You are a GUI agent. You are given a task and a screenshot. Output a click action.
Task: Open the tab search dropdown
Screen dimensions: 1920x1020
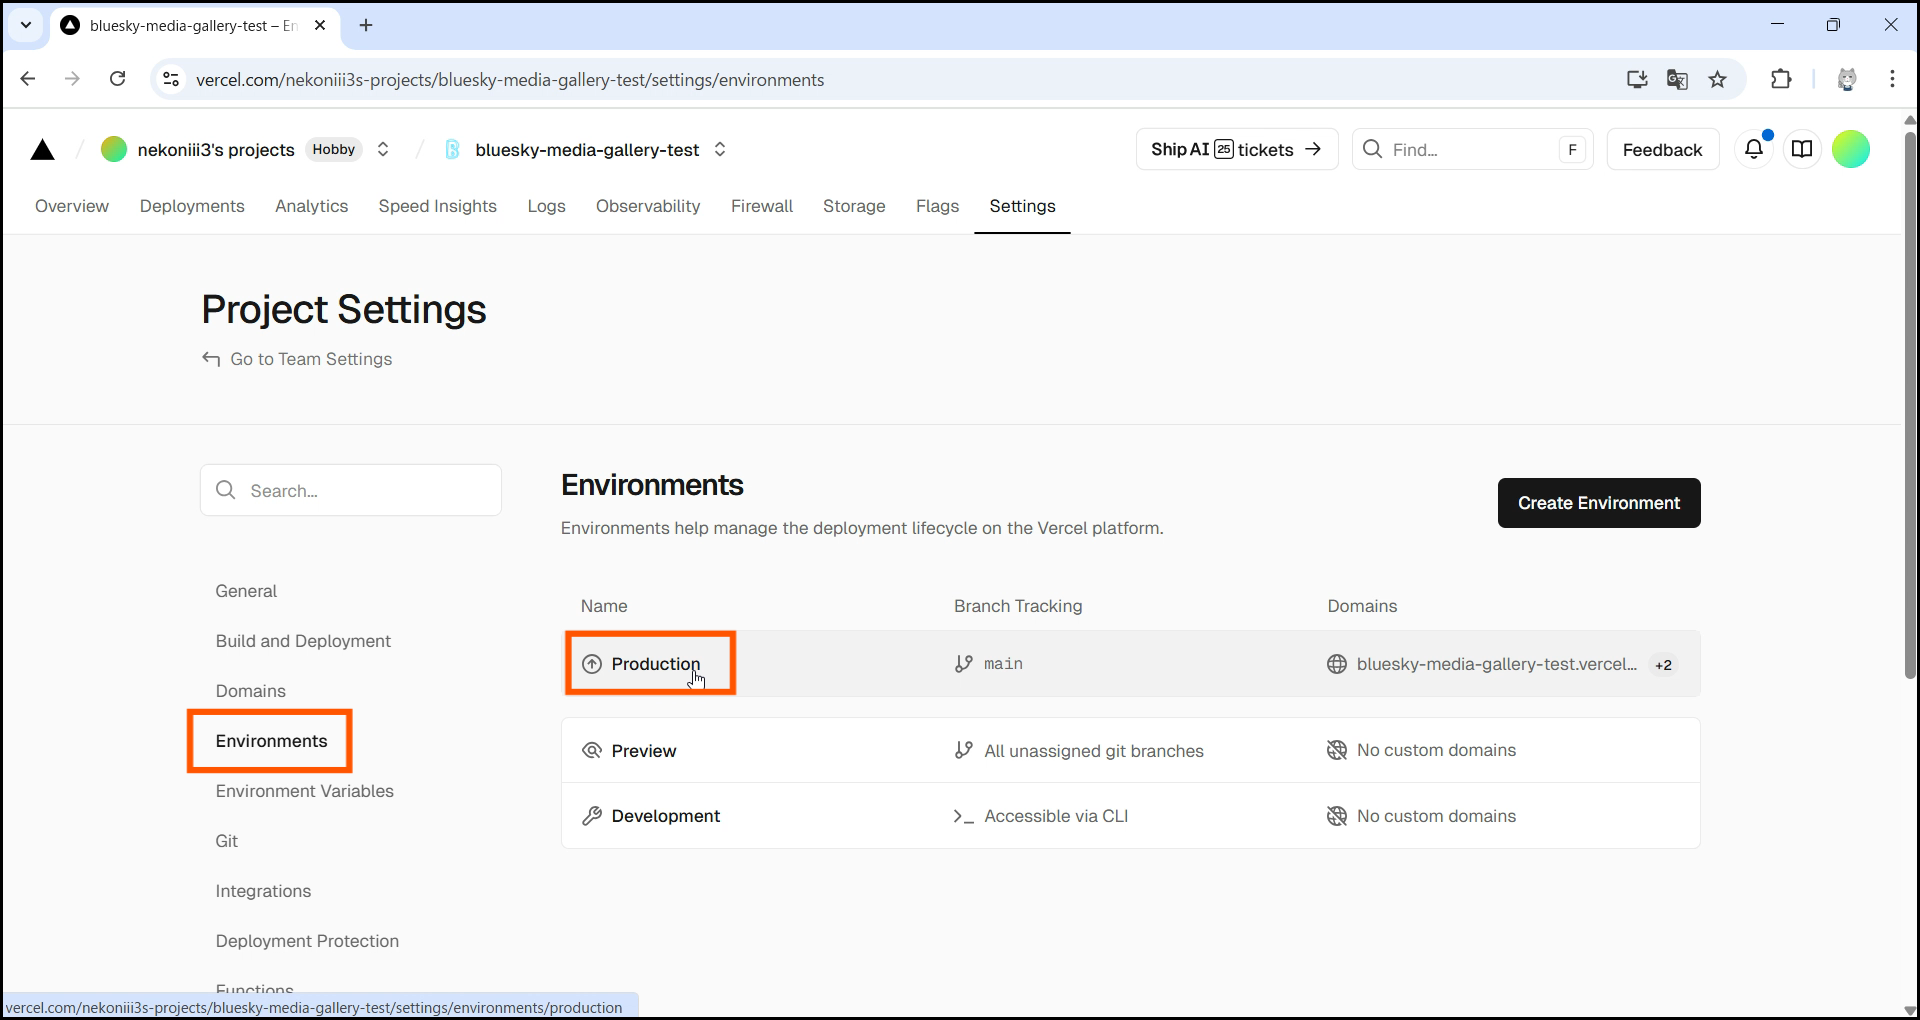tap(26, 25)
